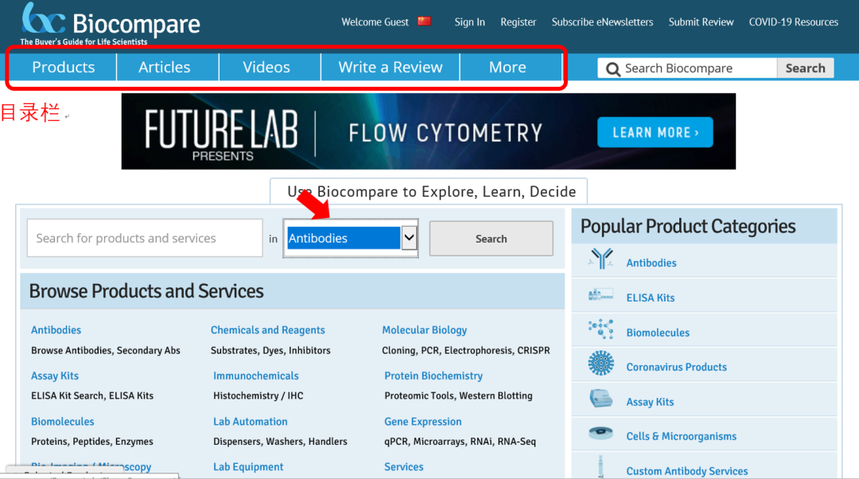
Task: Click the Biocompare logo
Action: click(110, 22)
